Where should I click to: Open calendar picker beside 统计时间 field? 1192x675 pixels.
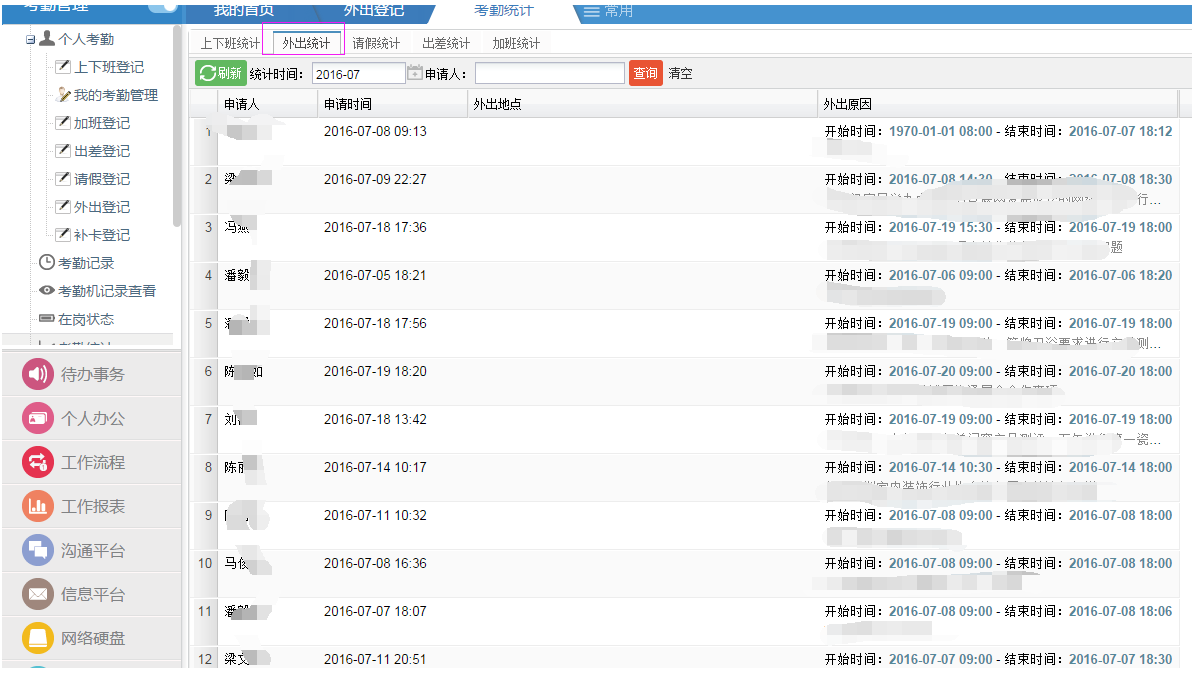414,73
